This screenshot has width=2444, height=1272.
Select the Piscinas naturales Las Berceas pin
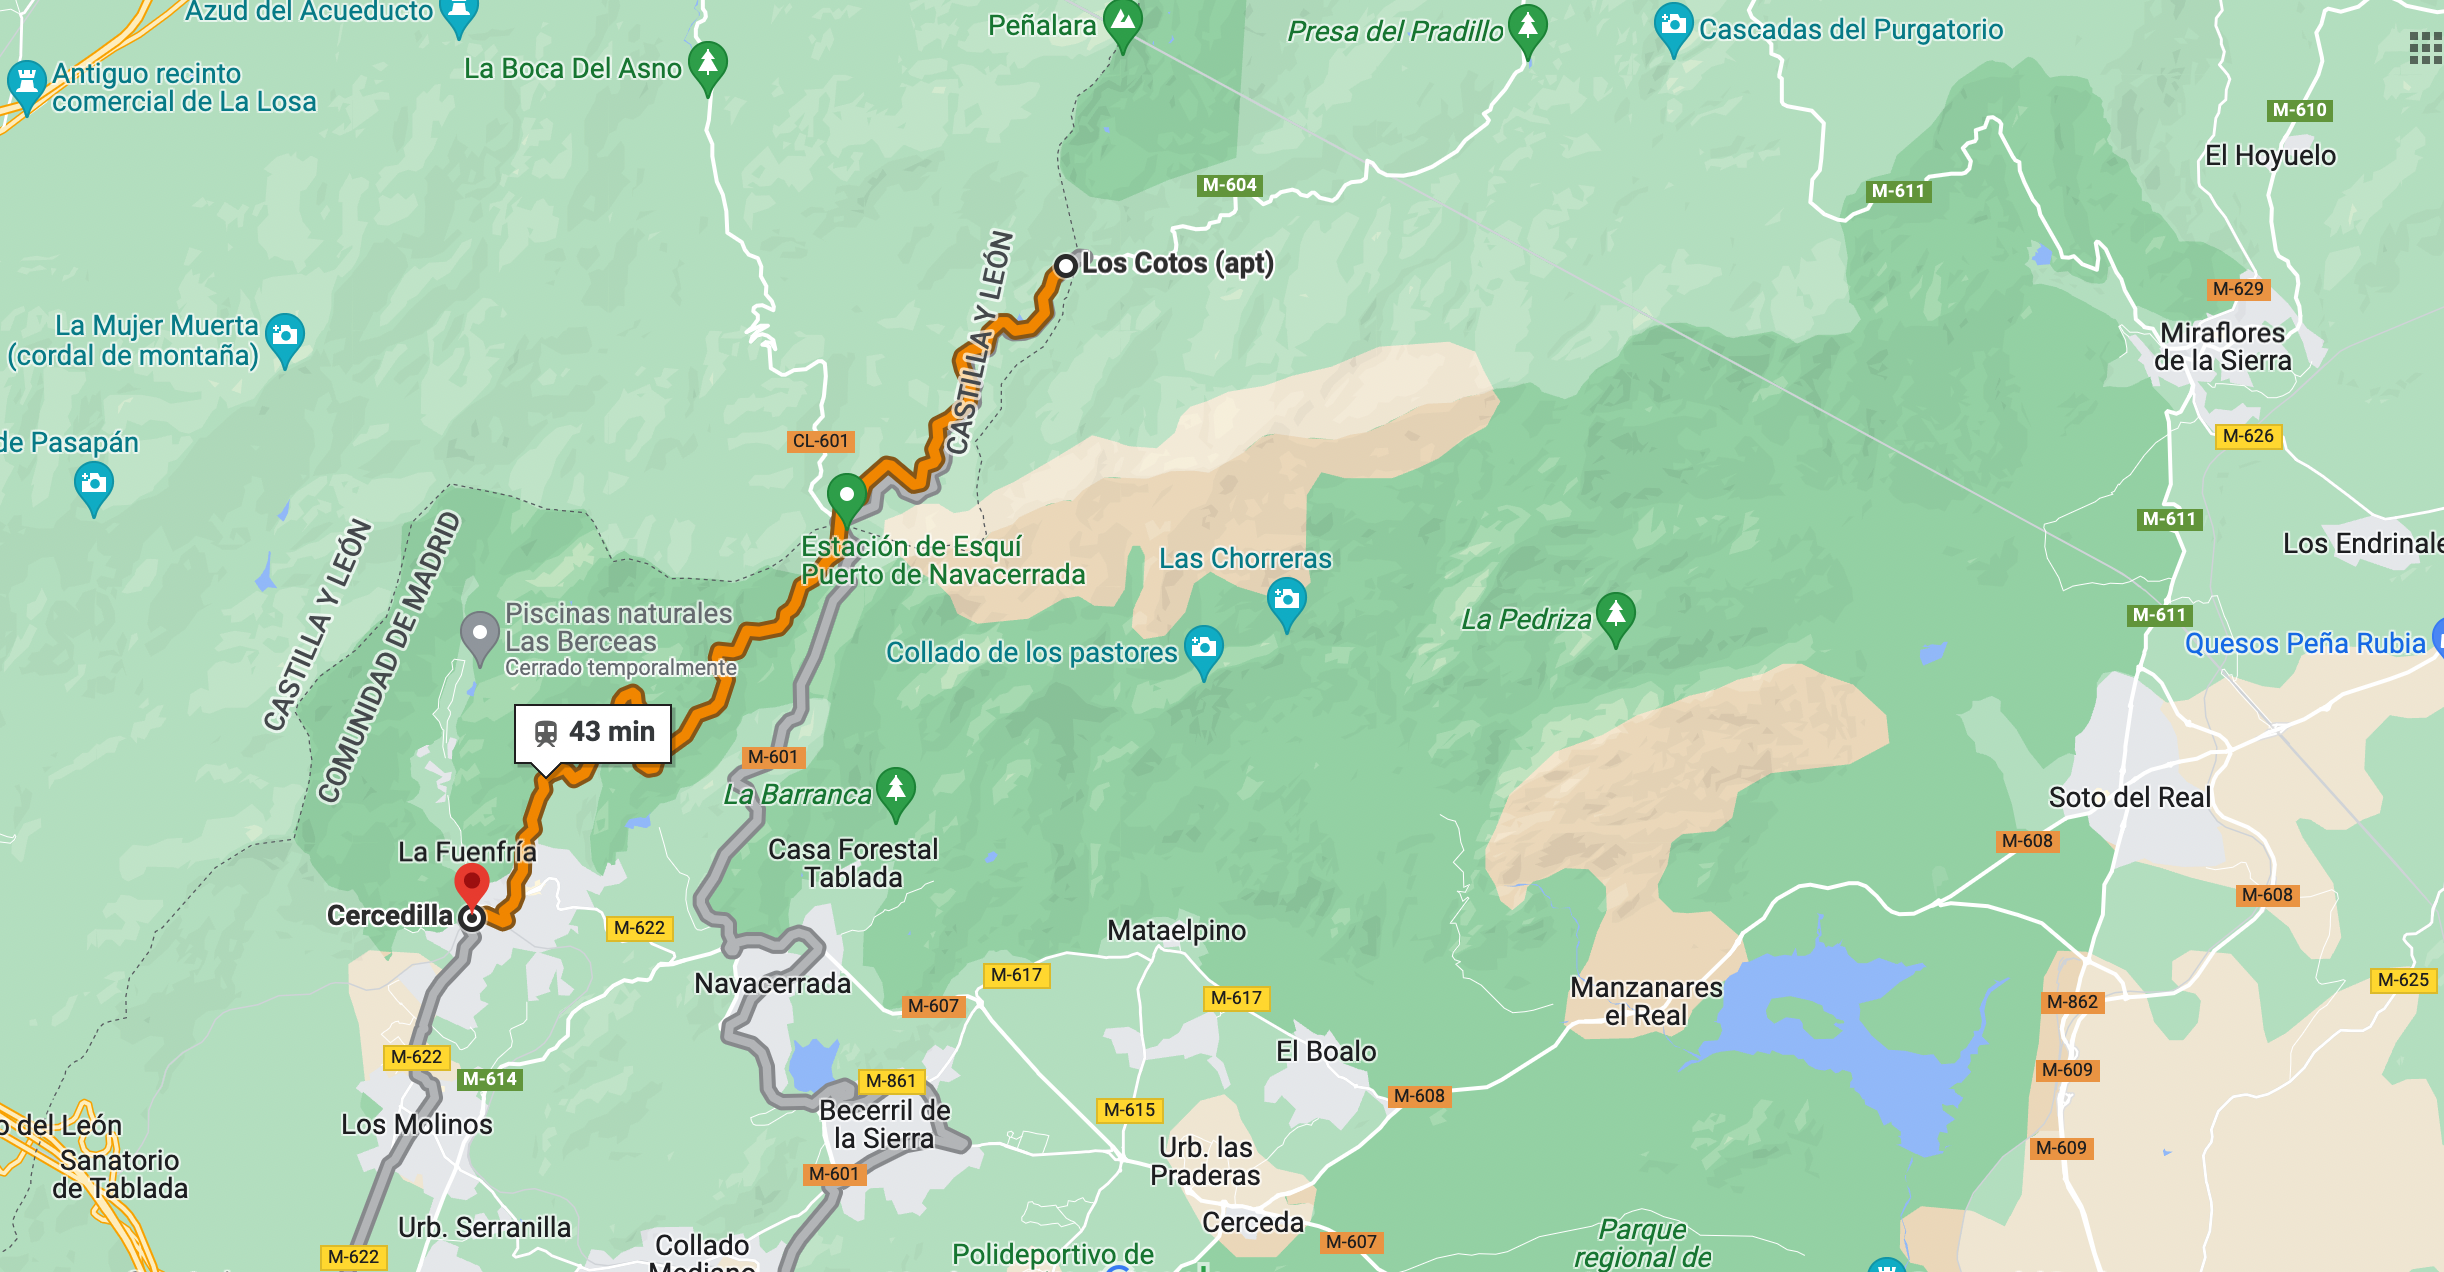pos(480,637)
